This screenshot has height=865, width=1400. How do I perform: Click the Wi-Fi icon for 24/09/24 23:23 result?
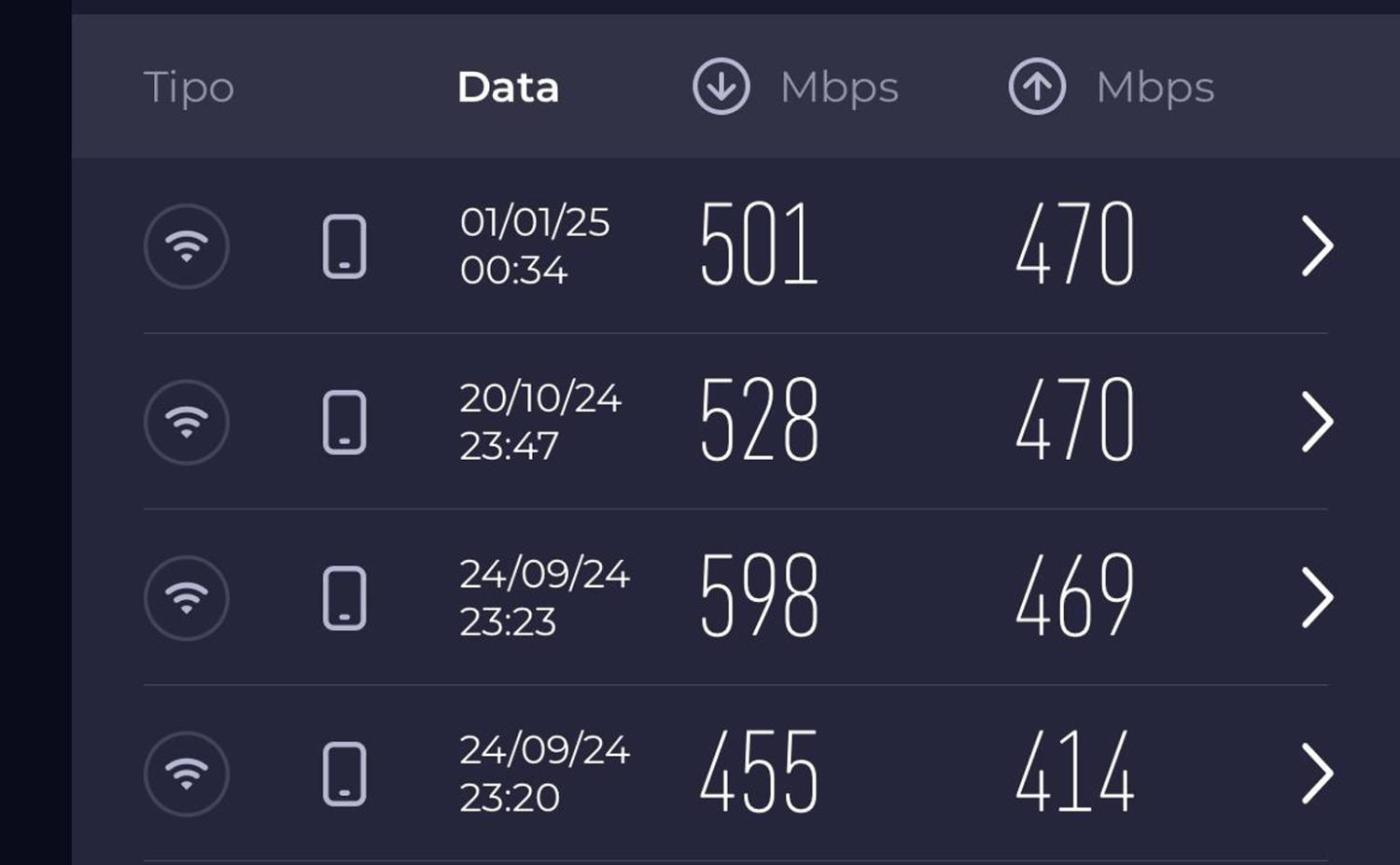pos(186,598)
